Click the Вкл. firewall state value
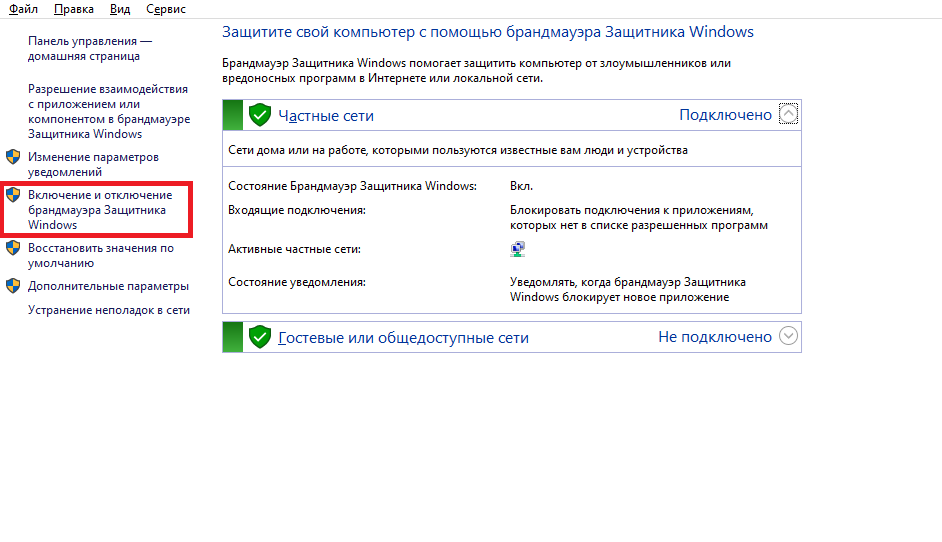 click(x=521, y=186)
